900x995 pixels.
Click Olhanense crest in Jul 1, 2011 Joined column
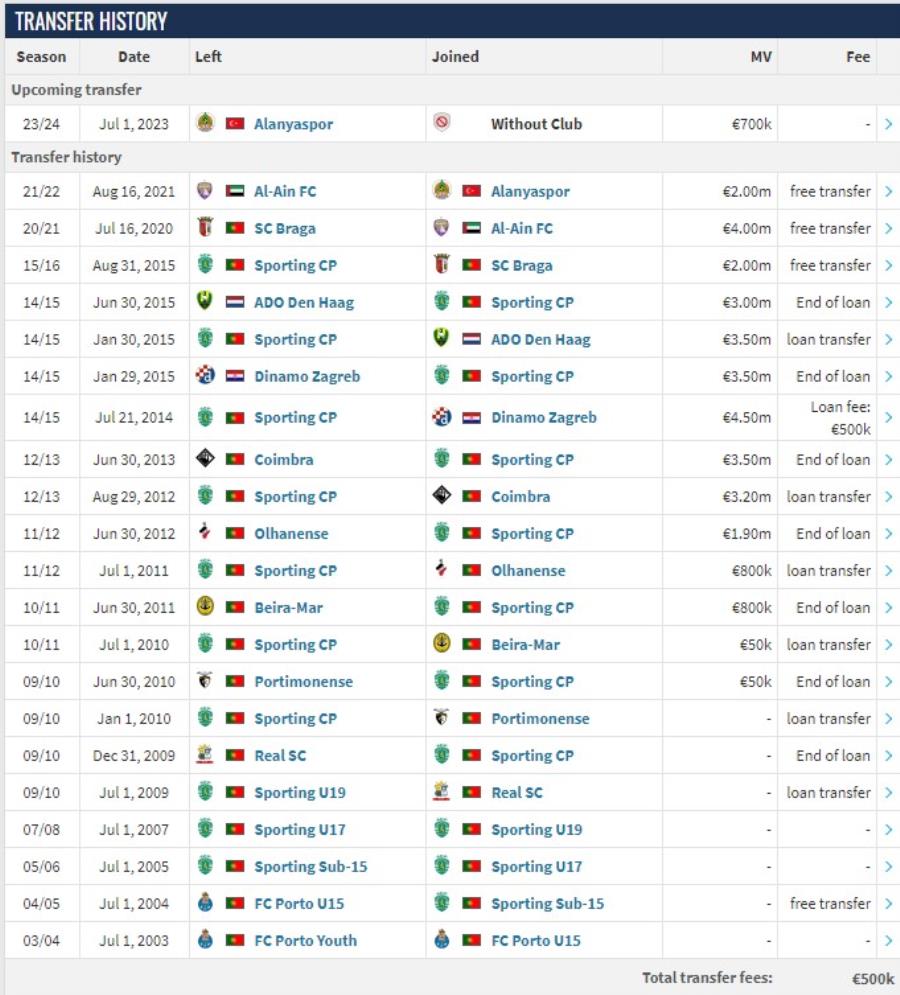pyautogui.click(x=442, y=569)
